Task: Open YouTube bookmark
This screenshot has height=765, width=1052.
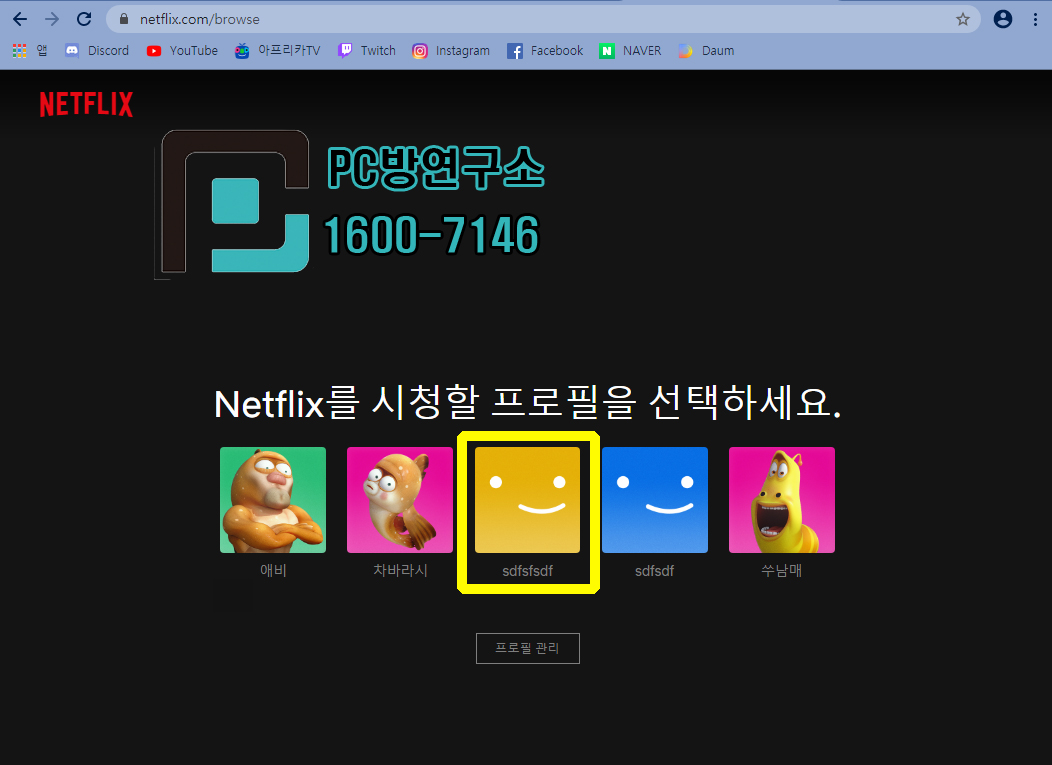Action: coord(182,50)
